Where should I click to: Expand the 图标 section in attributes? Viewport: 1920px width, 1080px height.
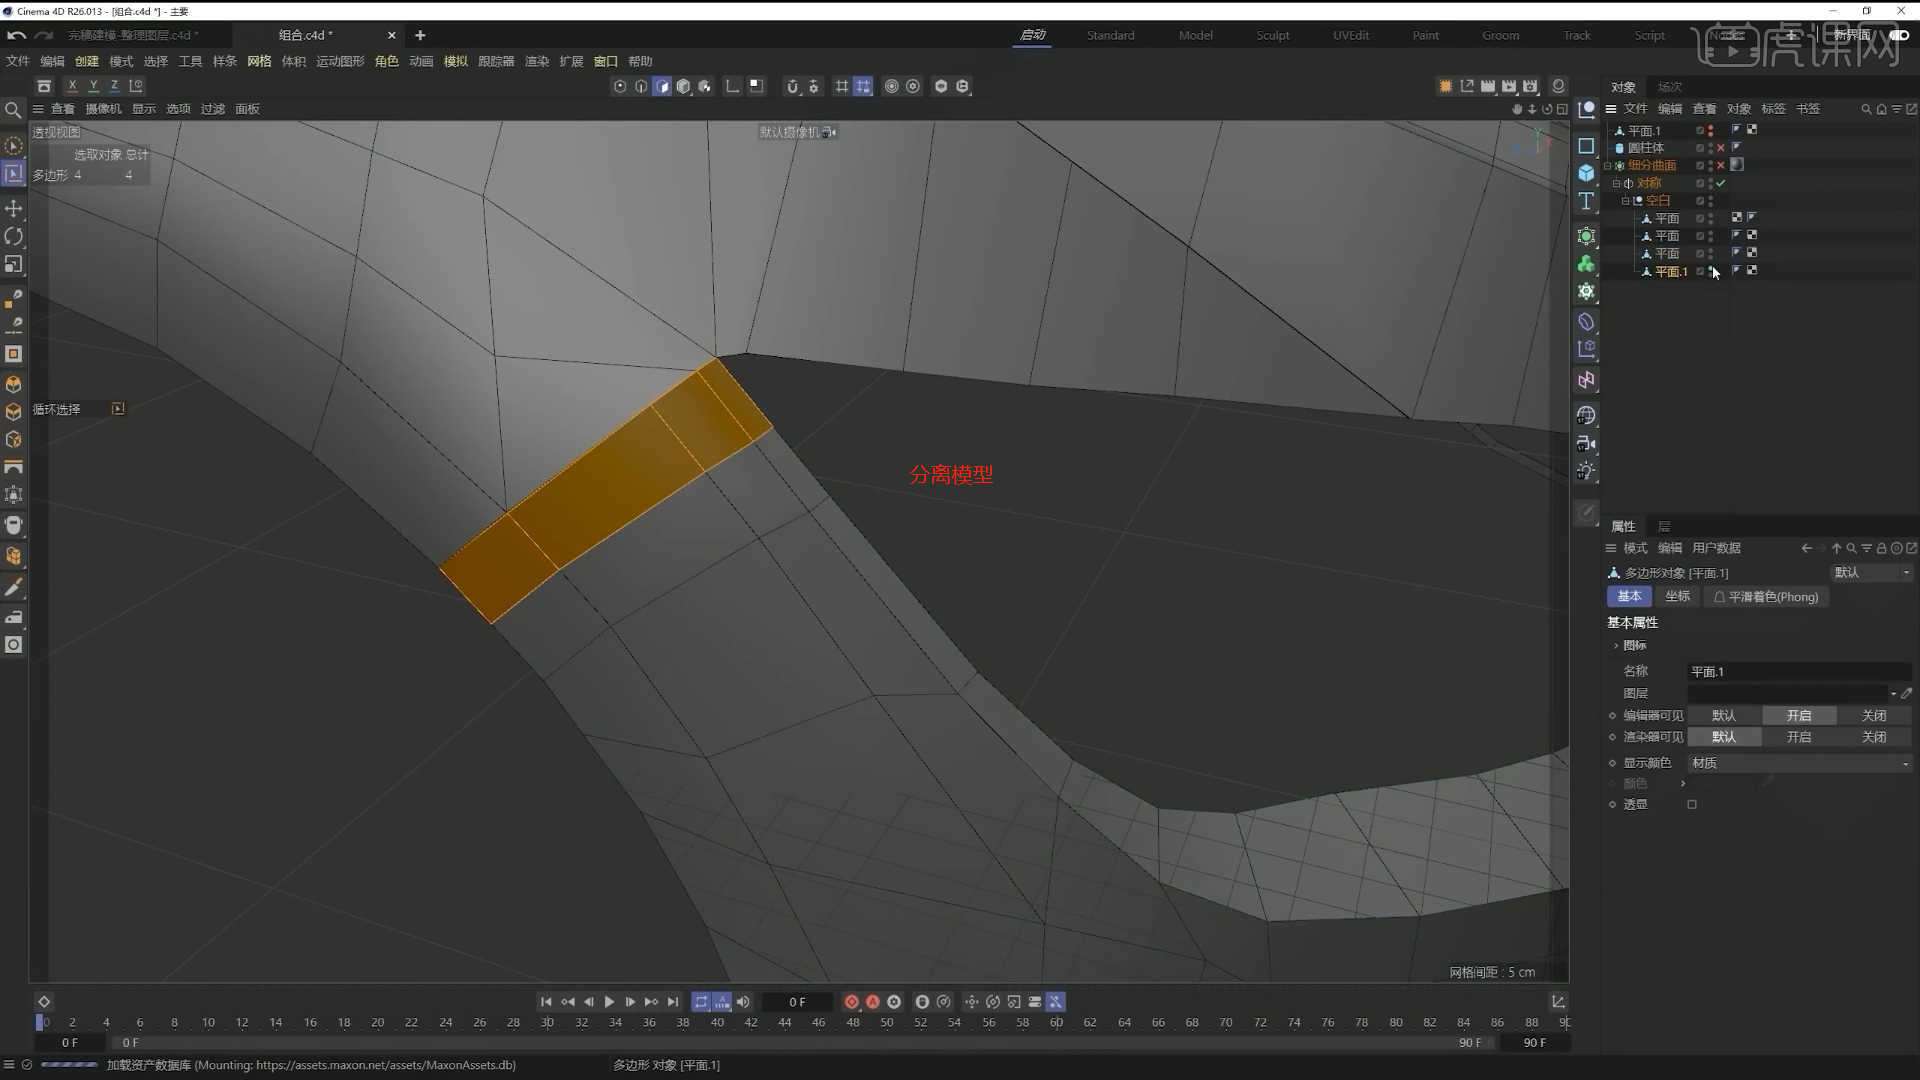(x=1616, y=646)
